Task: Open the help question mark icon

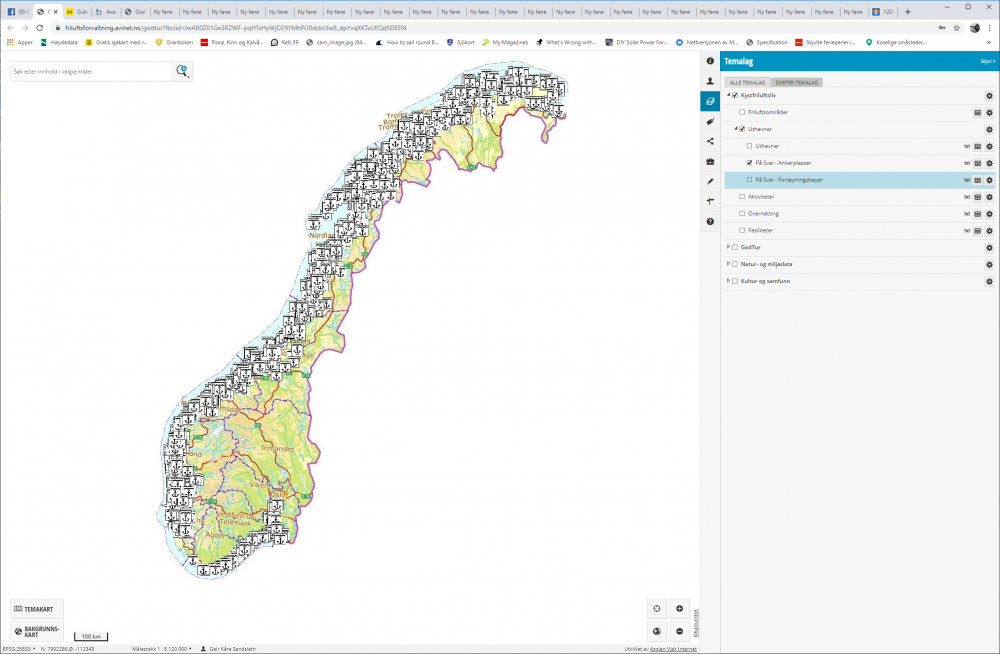Action: (710, 221)
